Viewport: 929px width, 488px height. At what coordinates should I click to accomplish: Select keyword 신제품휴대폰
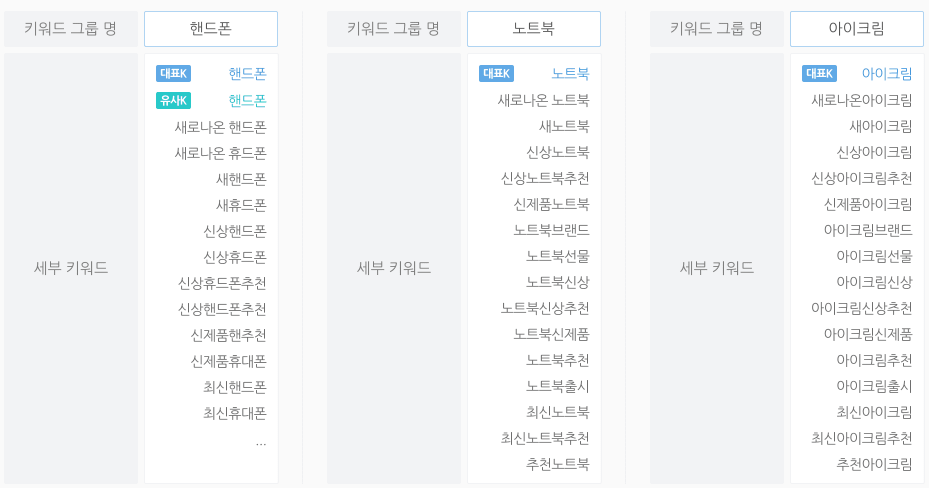pyautogui.click(x=229, y=361)
